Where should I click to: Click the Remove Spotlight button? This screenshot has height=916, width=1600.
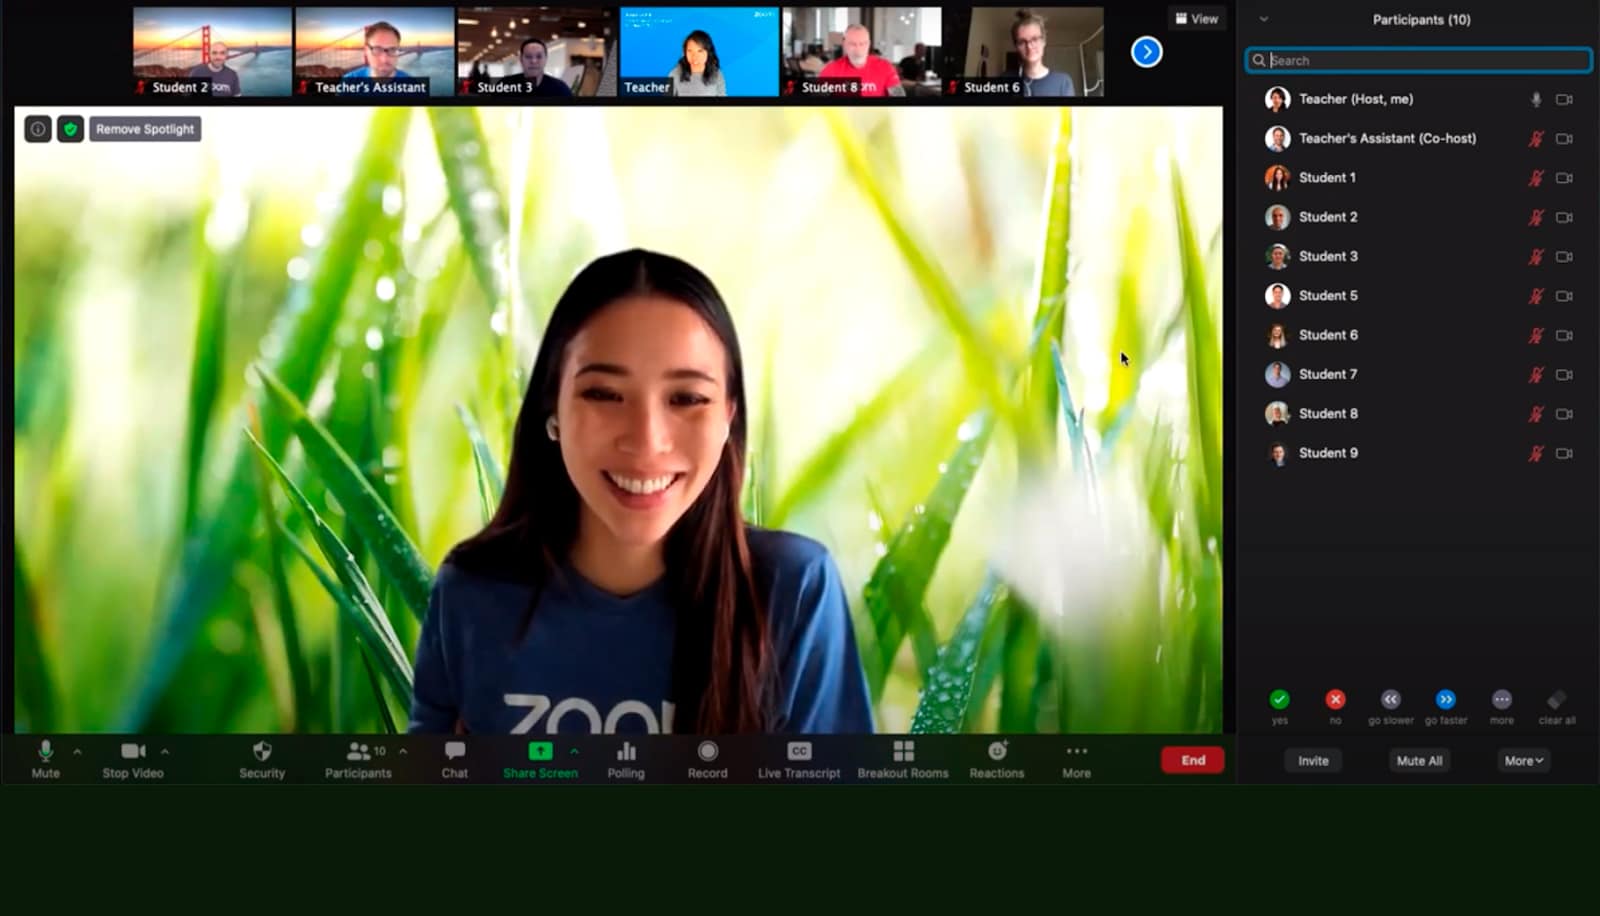[x=144, y=128]
